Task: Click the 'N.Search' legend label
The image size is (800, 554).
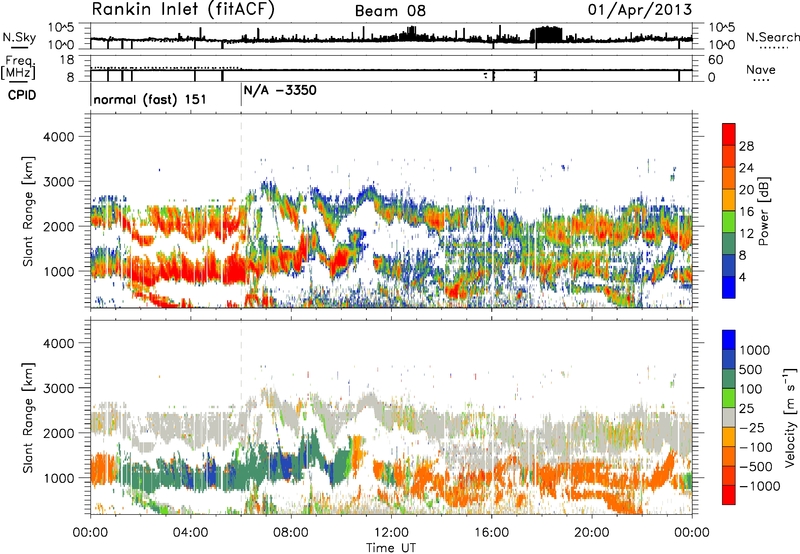Action: tap(772, 37)
